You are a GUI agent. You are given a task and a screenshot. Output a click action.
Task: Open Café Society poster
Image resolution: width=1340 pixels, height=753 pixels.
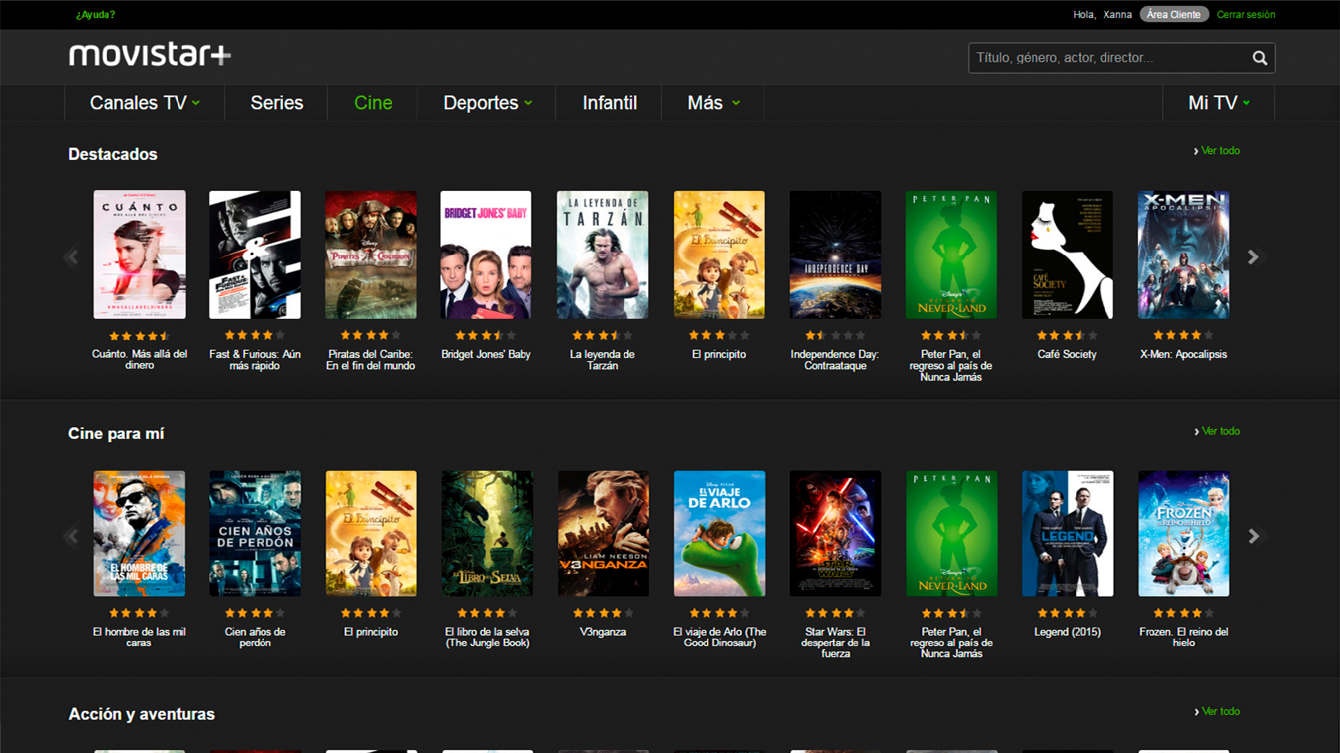click(x=1067, y=255)
